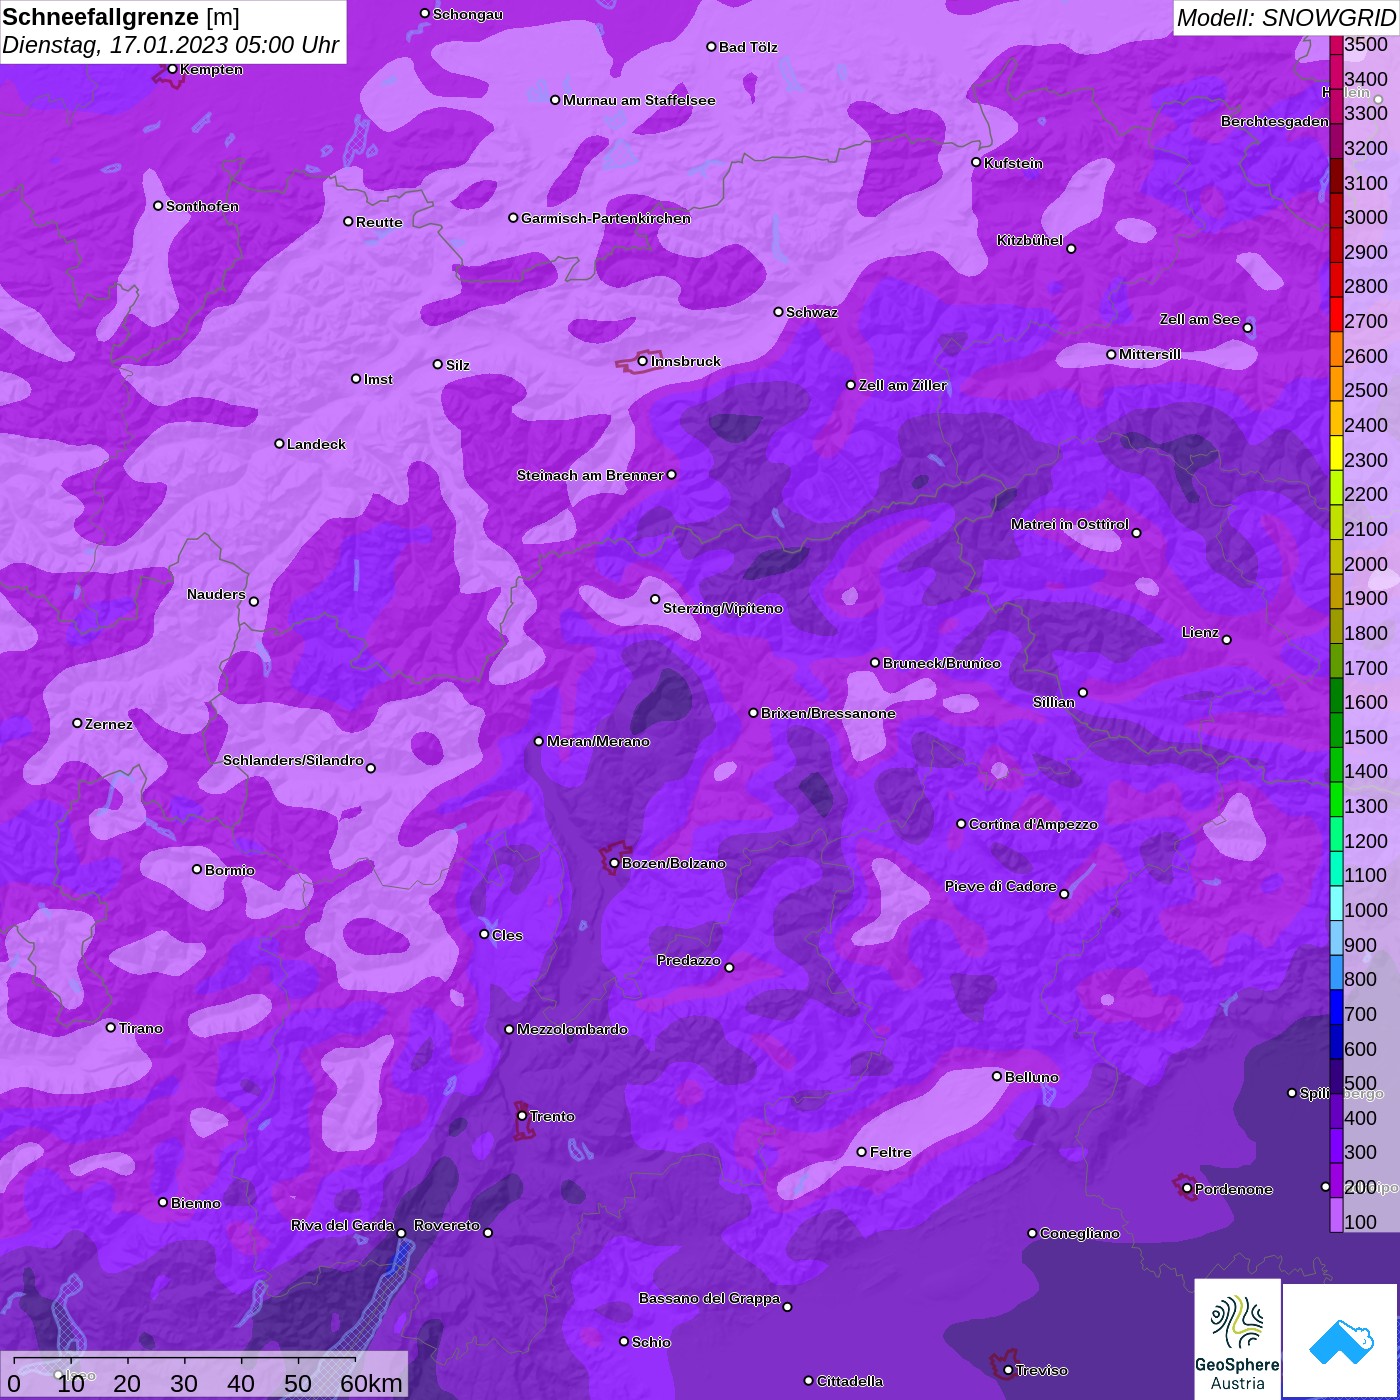The width and height of the screenshot is (1400, 1400).
Task: Click the Bormio town label
Action: (x=229, y=870)
